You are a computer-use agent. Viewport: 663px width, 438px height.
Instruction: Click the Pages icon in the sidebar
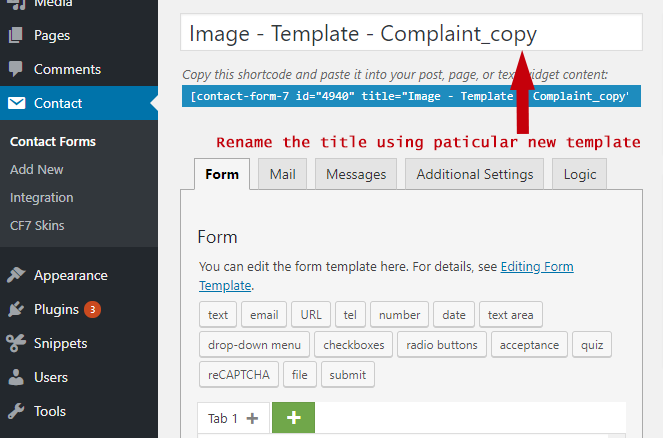tap(16, 36)
